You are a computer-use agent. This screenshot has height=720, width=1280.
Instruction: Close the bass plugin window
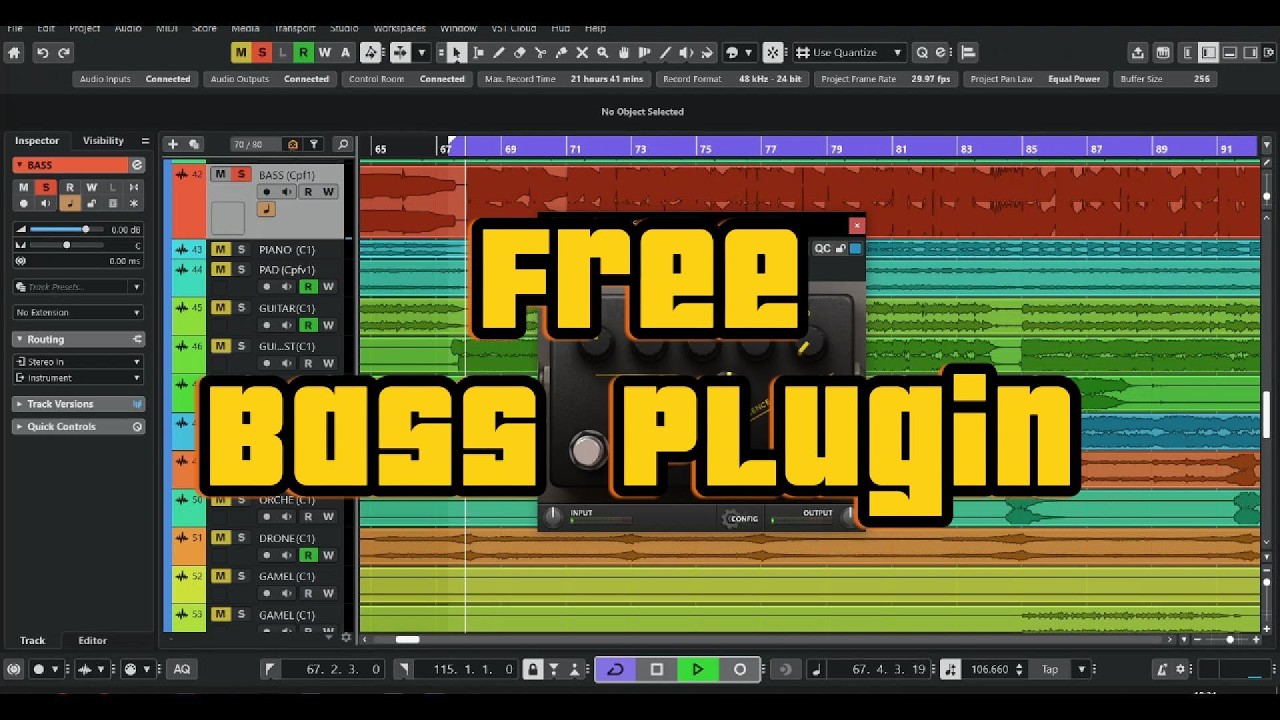pyautogui.click(x=856, y=226)
